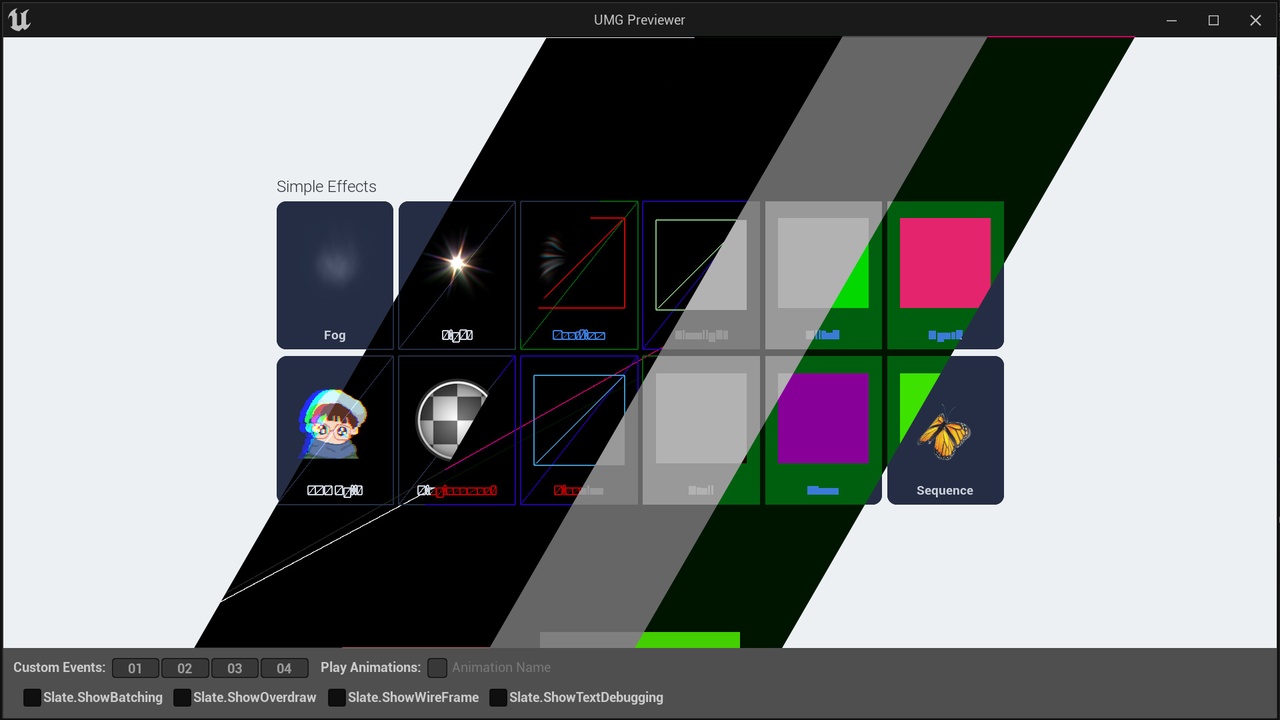Trigger custom event 03

(x=235, y=668)
